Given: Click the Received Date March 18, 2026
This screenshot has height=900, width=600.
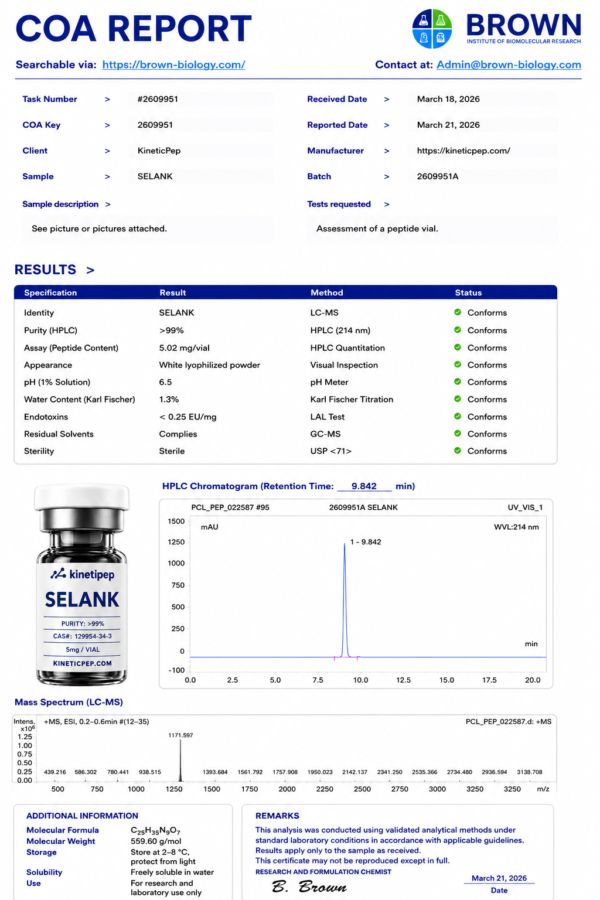Looking at the screenshot, I should tap(448, 99).
